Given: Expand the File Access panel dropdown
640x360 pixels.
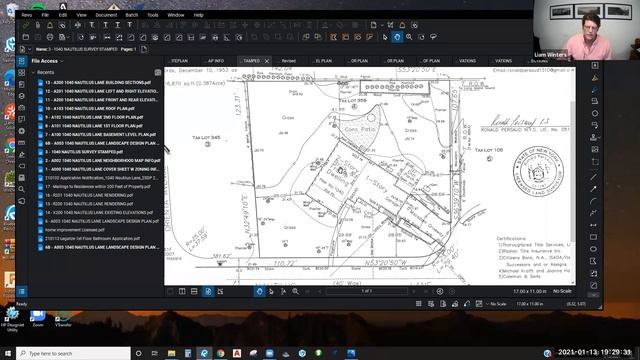Looking at the screenshot, I should coord(62,61).
